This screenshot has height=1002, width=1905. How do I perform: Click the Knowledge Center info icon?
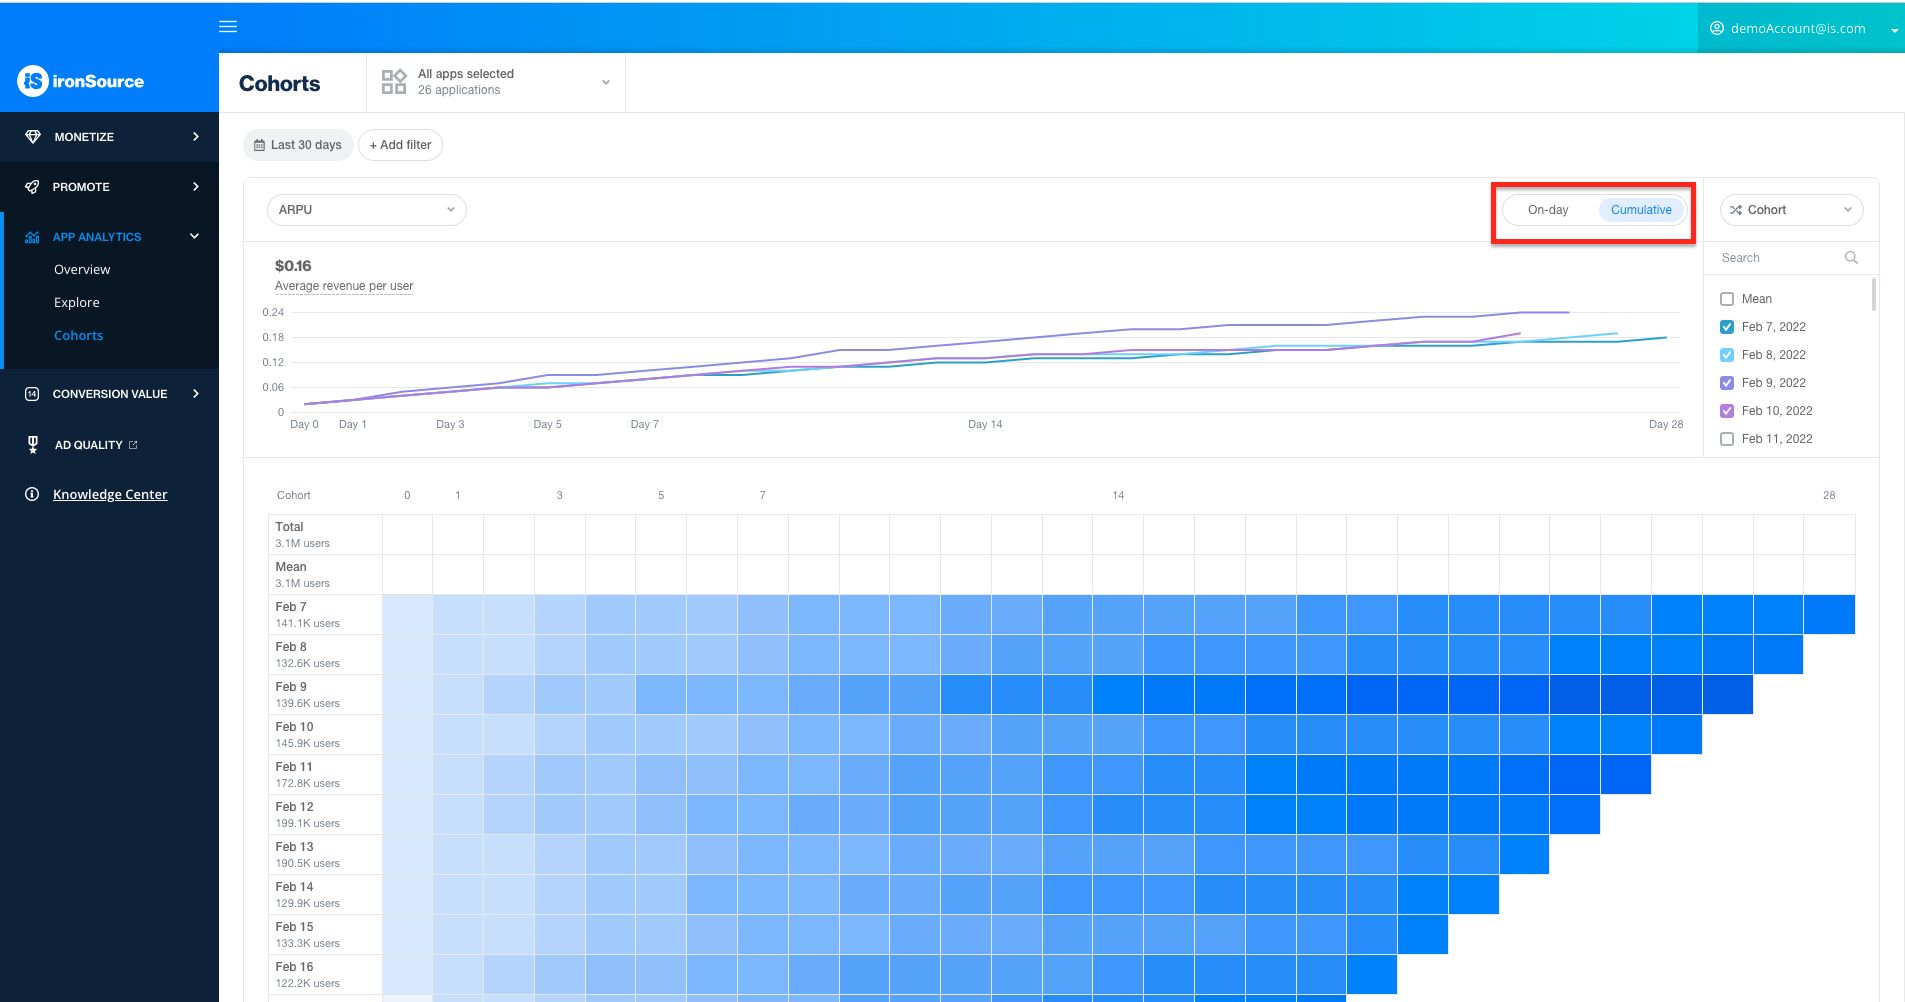point(32,494)
